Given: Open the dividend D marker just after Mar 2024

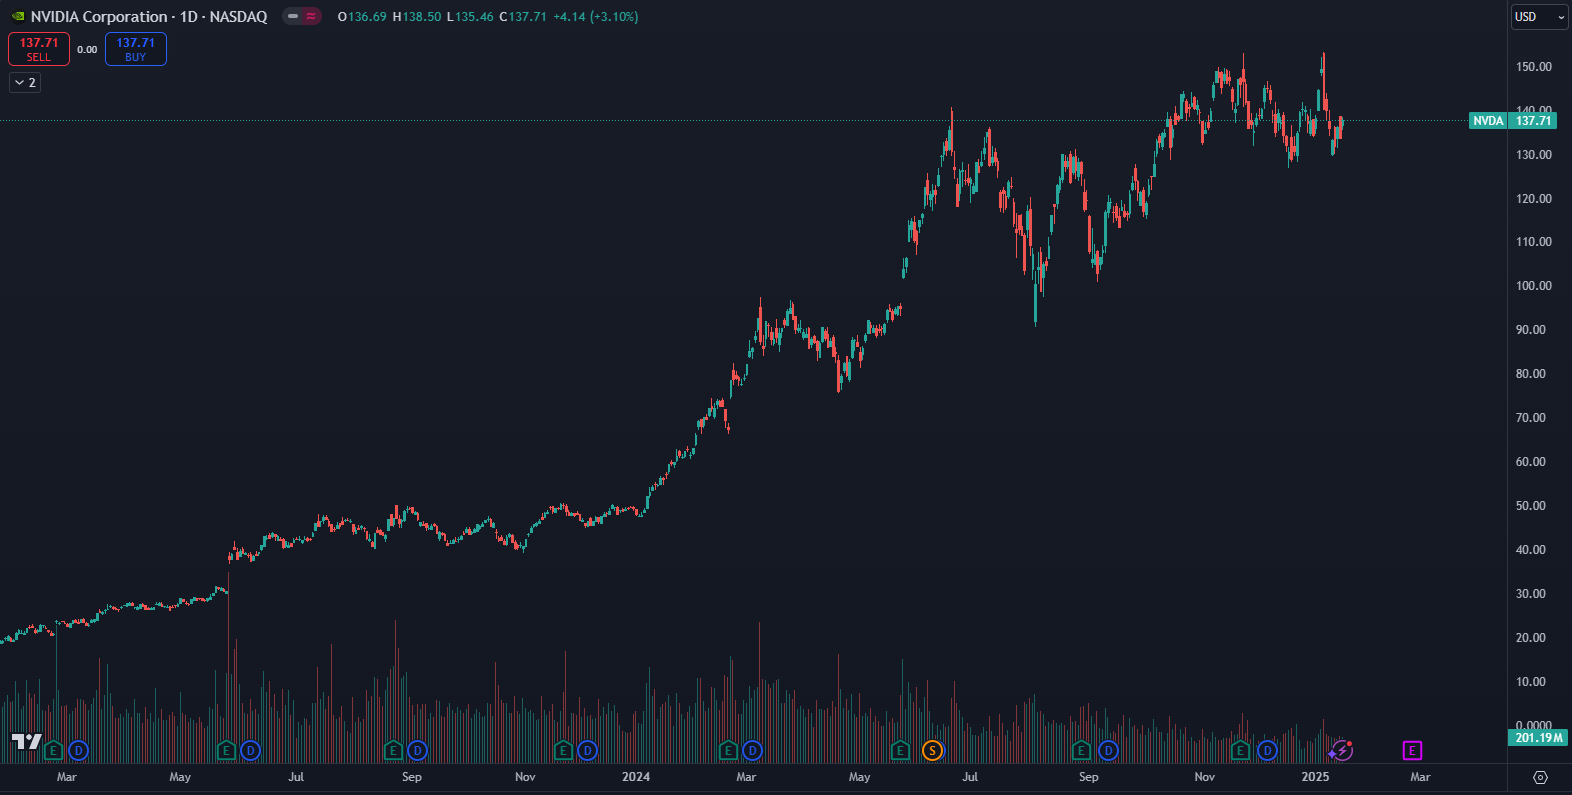Looking at the screenshot, I should (752, 750).
